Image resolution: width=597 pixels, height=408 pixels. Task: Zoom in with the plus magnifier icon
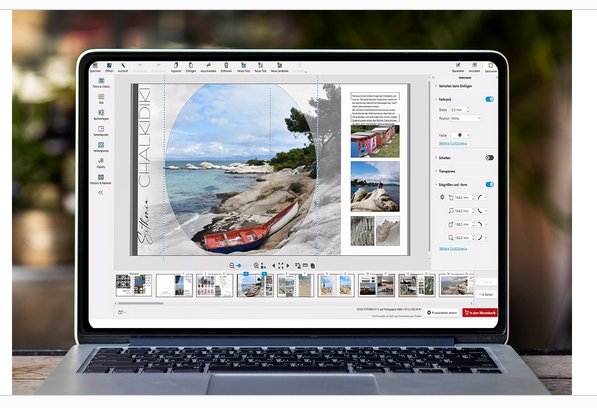coord(256,266)
